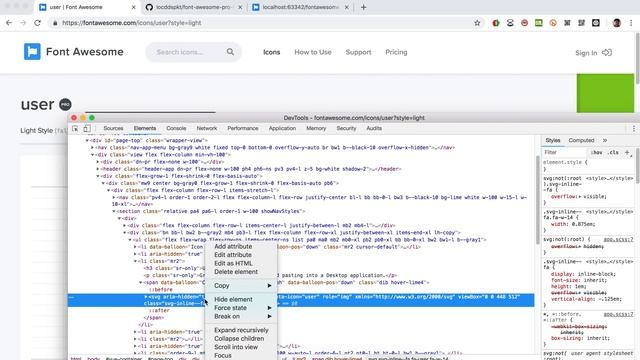Viewport: 640px width, 360px height.
Task: Choose Add attribute from context menu
Action: (233, 246)
